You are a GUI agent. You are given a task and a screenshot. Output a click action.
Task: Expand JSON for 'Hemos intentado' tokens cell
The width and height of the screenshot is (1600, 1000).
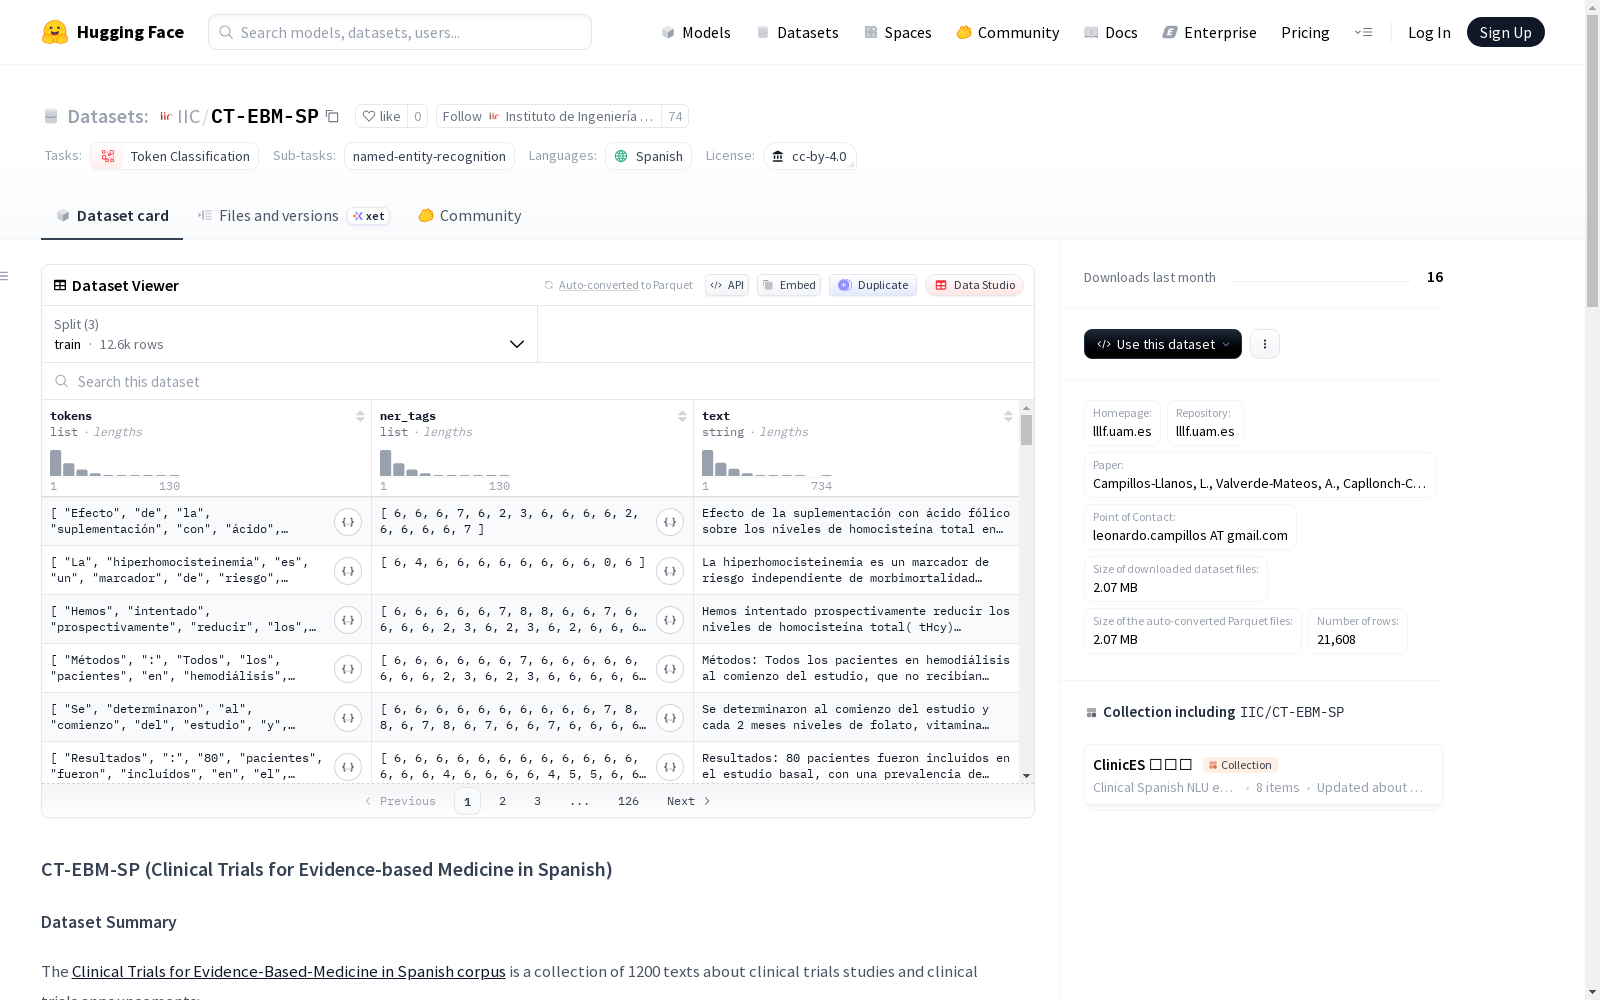[348, 619]
